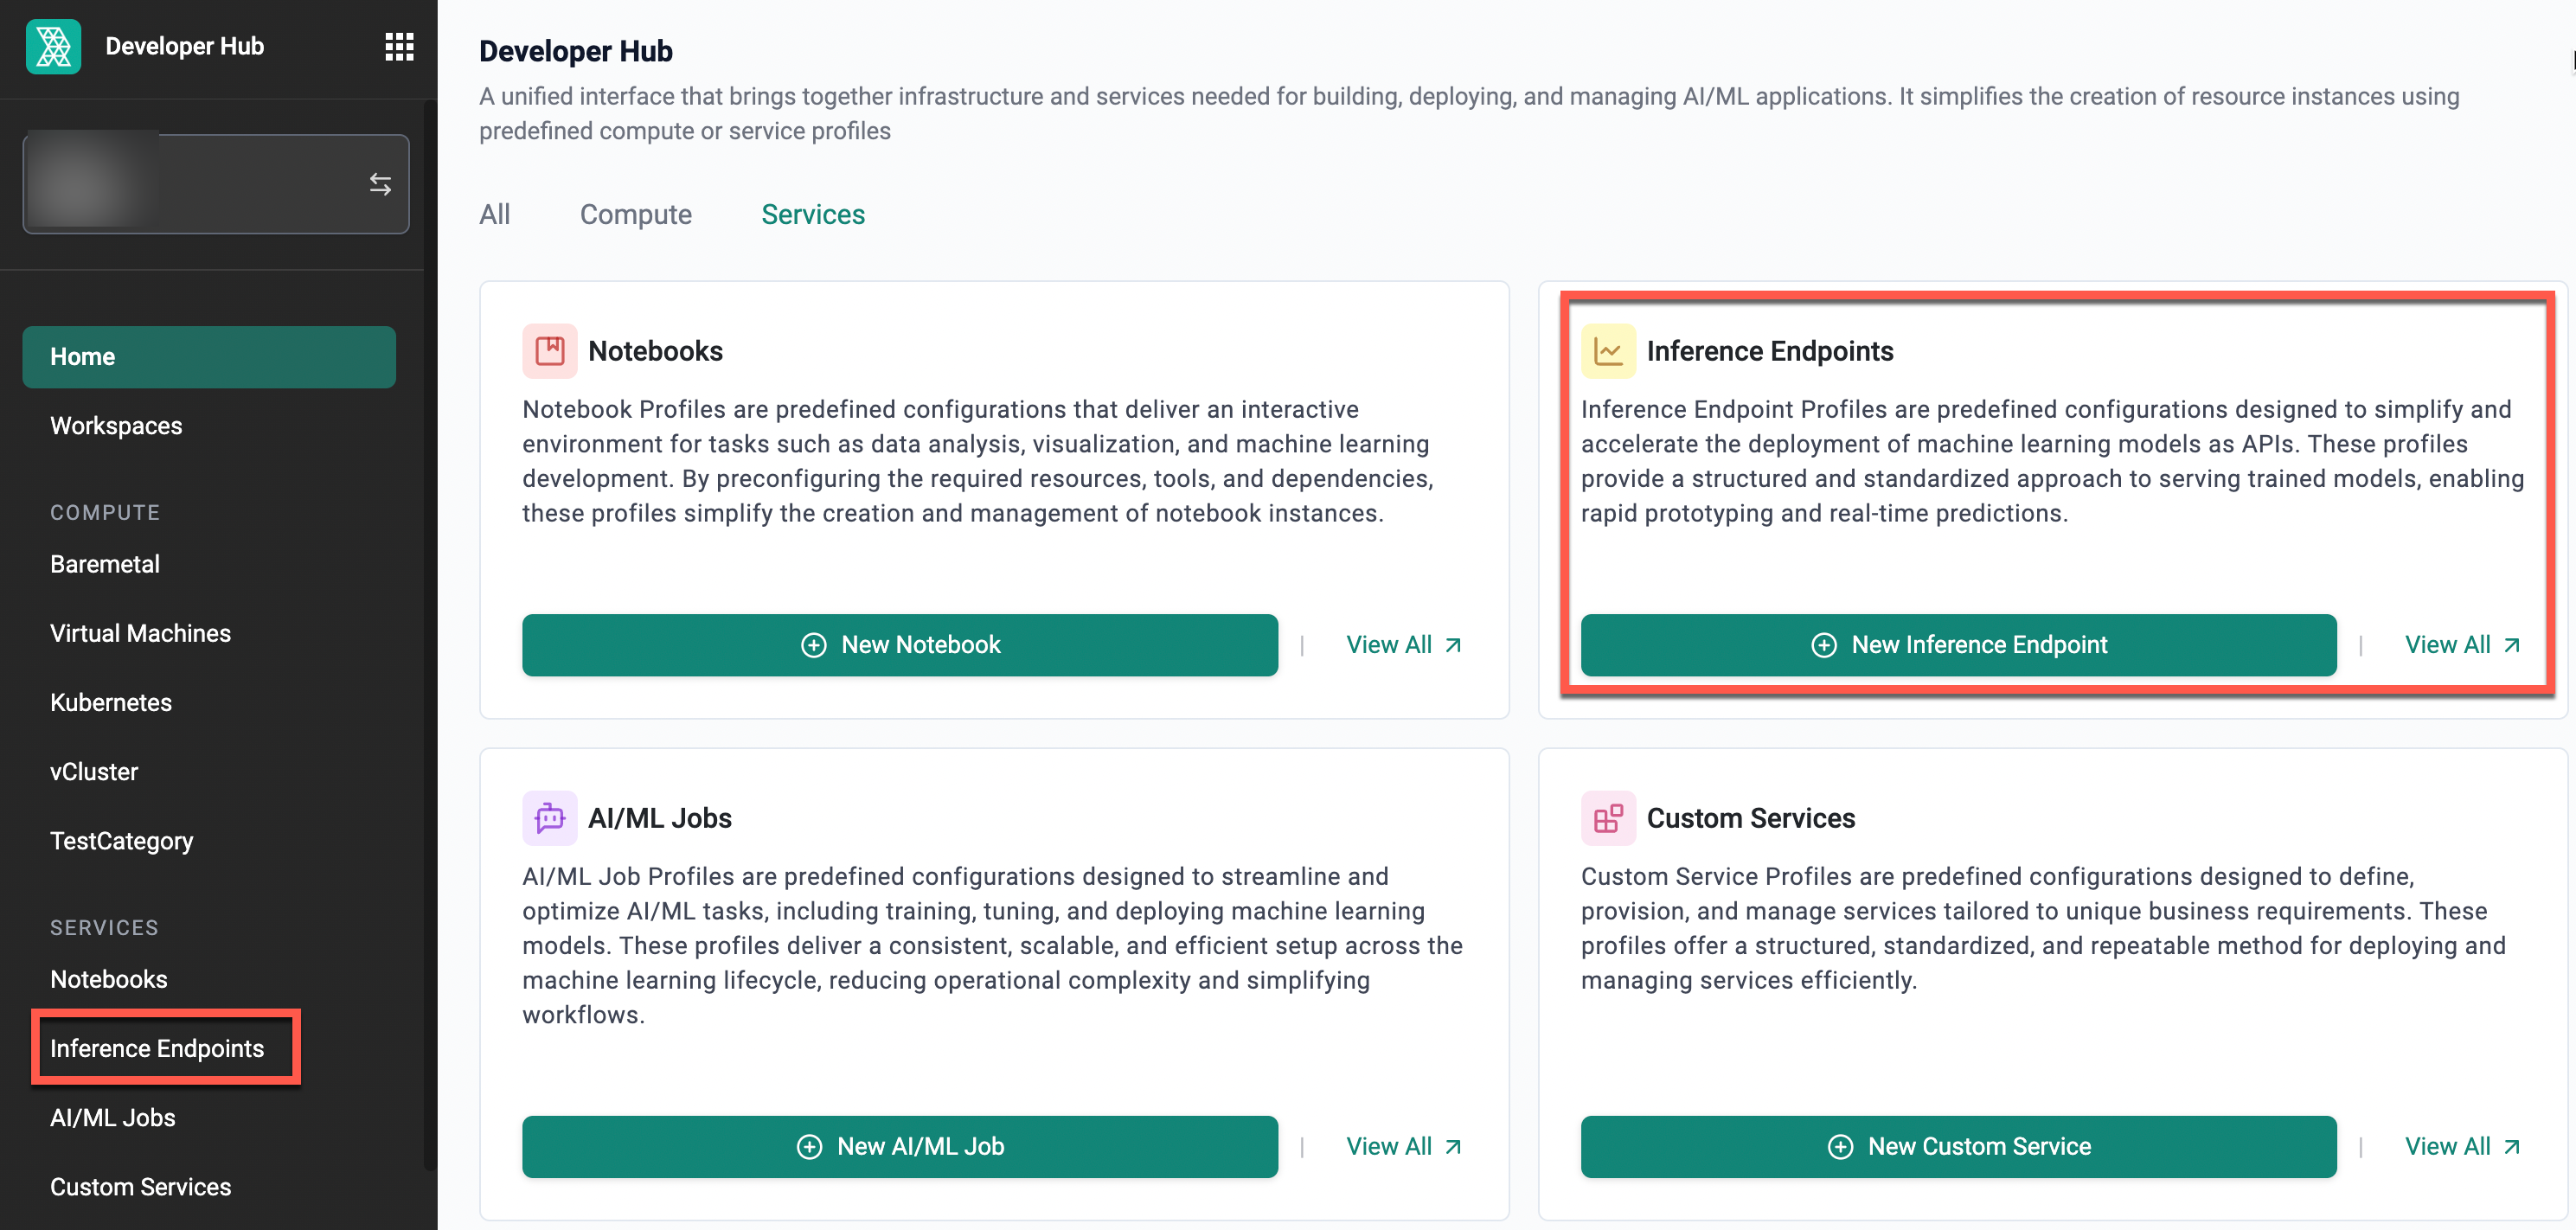
Task: Click the New AI/ML Job button
Action: coord(899,1146)
